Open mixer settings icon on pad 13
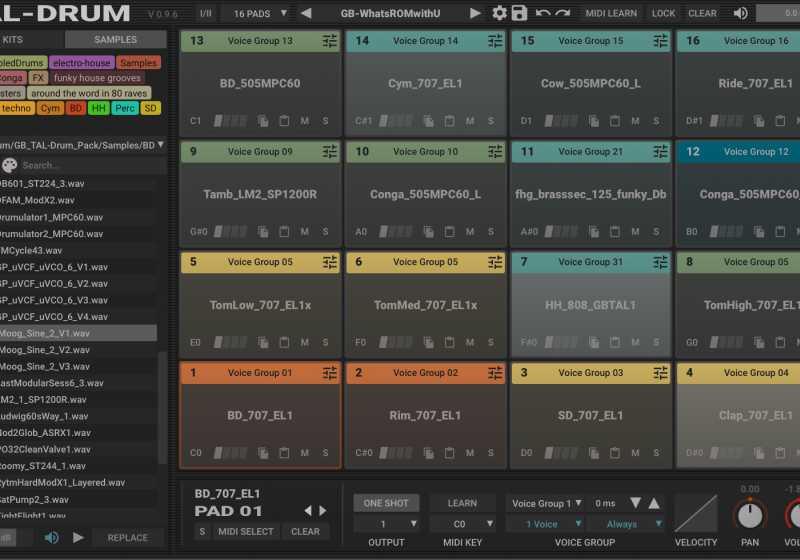Image resolution: width=800 pixels, height=560 pixels. [330, 41]
